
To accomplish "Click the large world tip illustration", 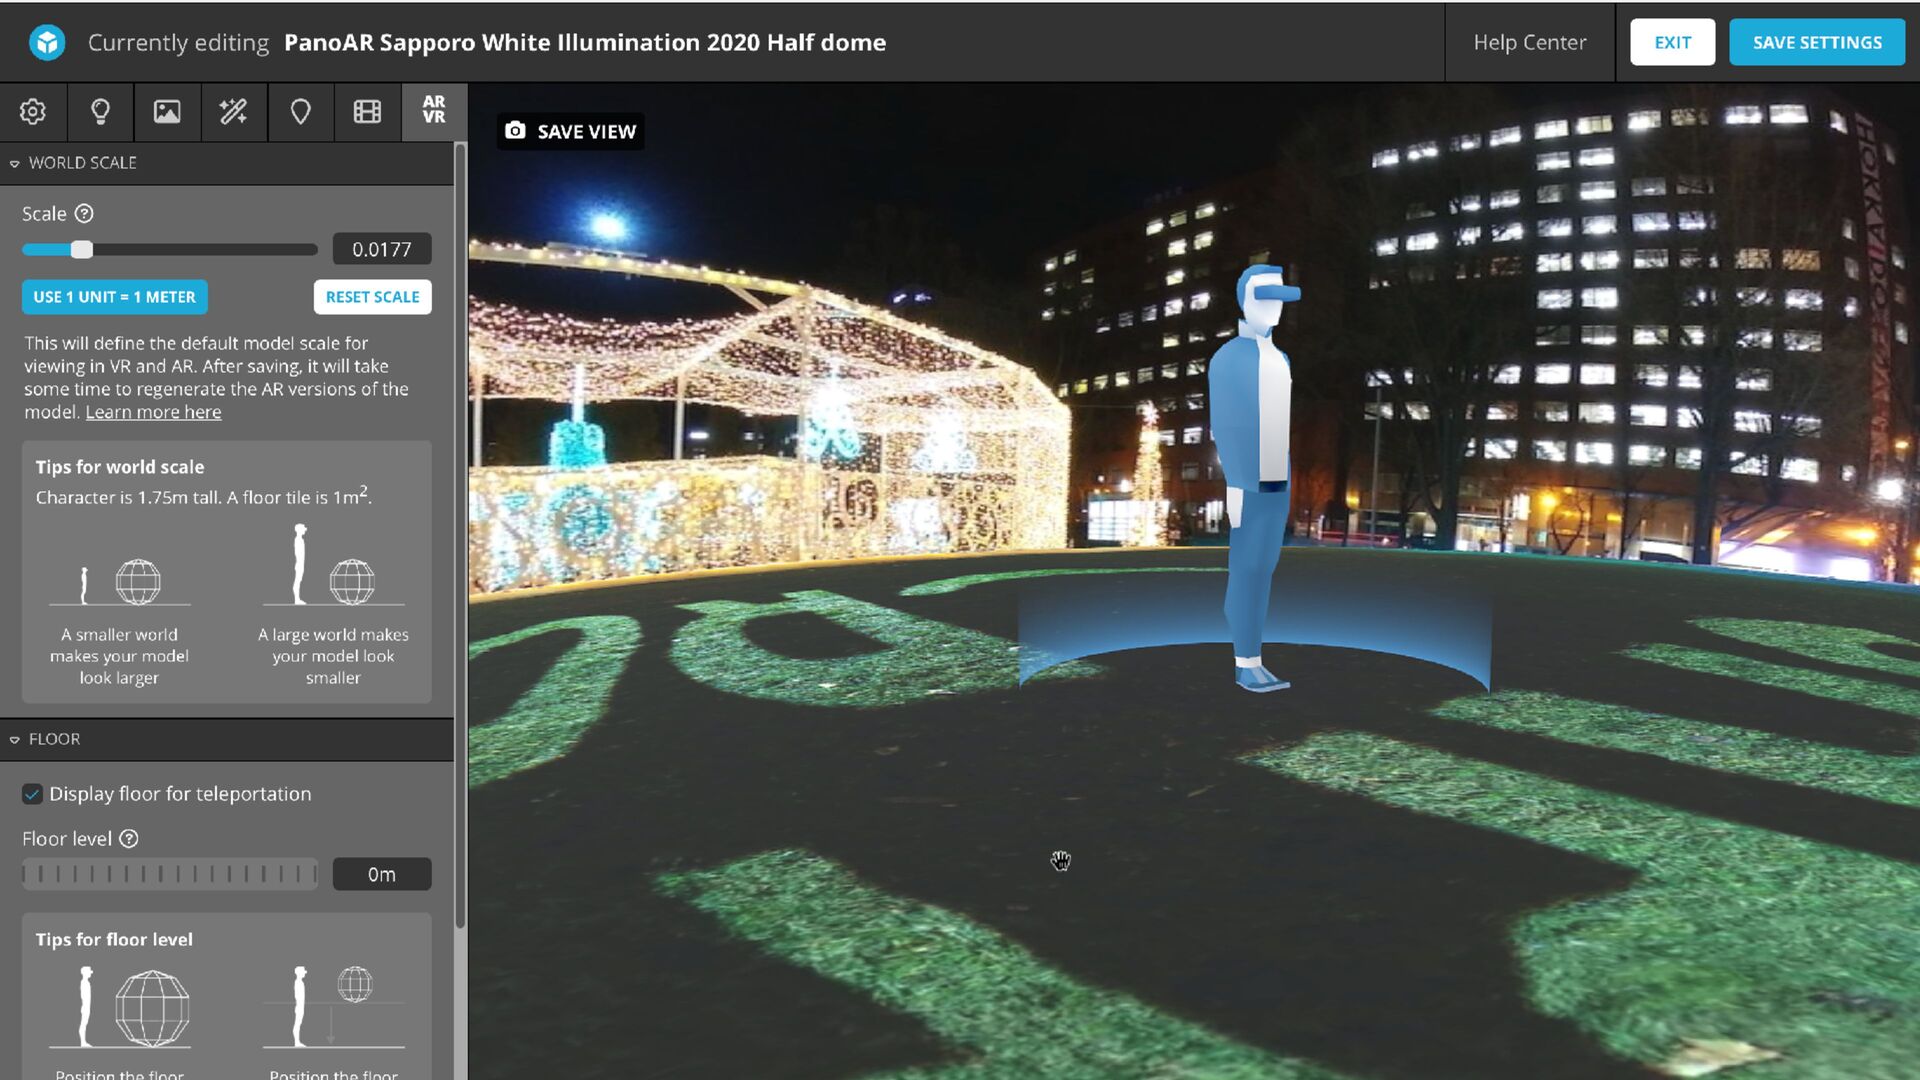I will click(333, 565).
